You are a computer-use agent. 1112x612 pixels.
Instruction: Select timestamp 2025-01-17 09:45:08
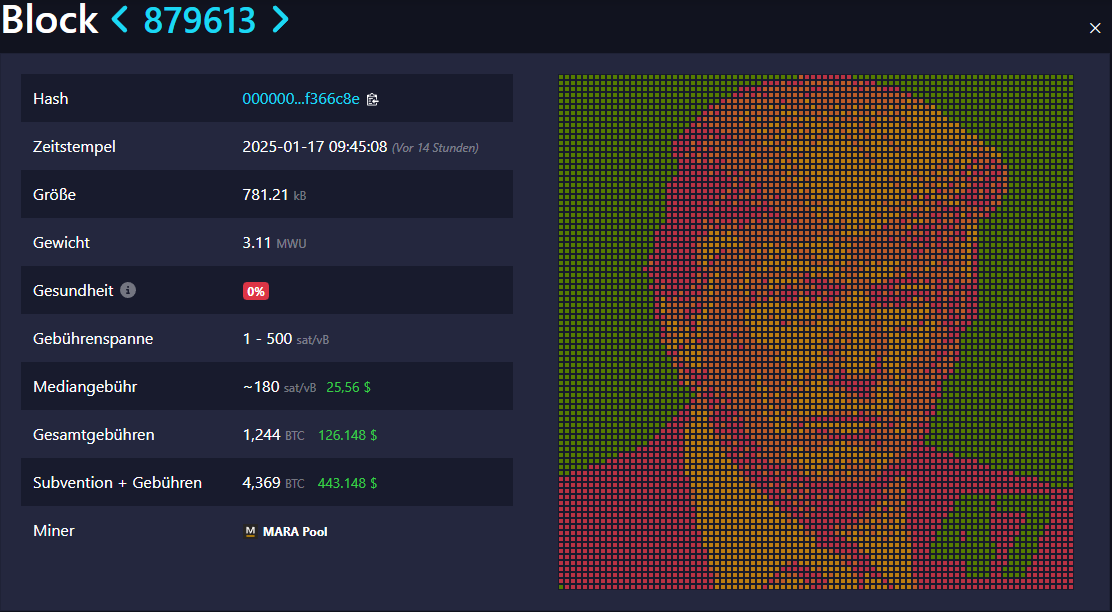[315, 147]
